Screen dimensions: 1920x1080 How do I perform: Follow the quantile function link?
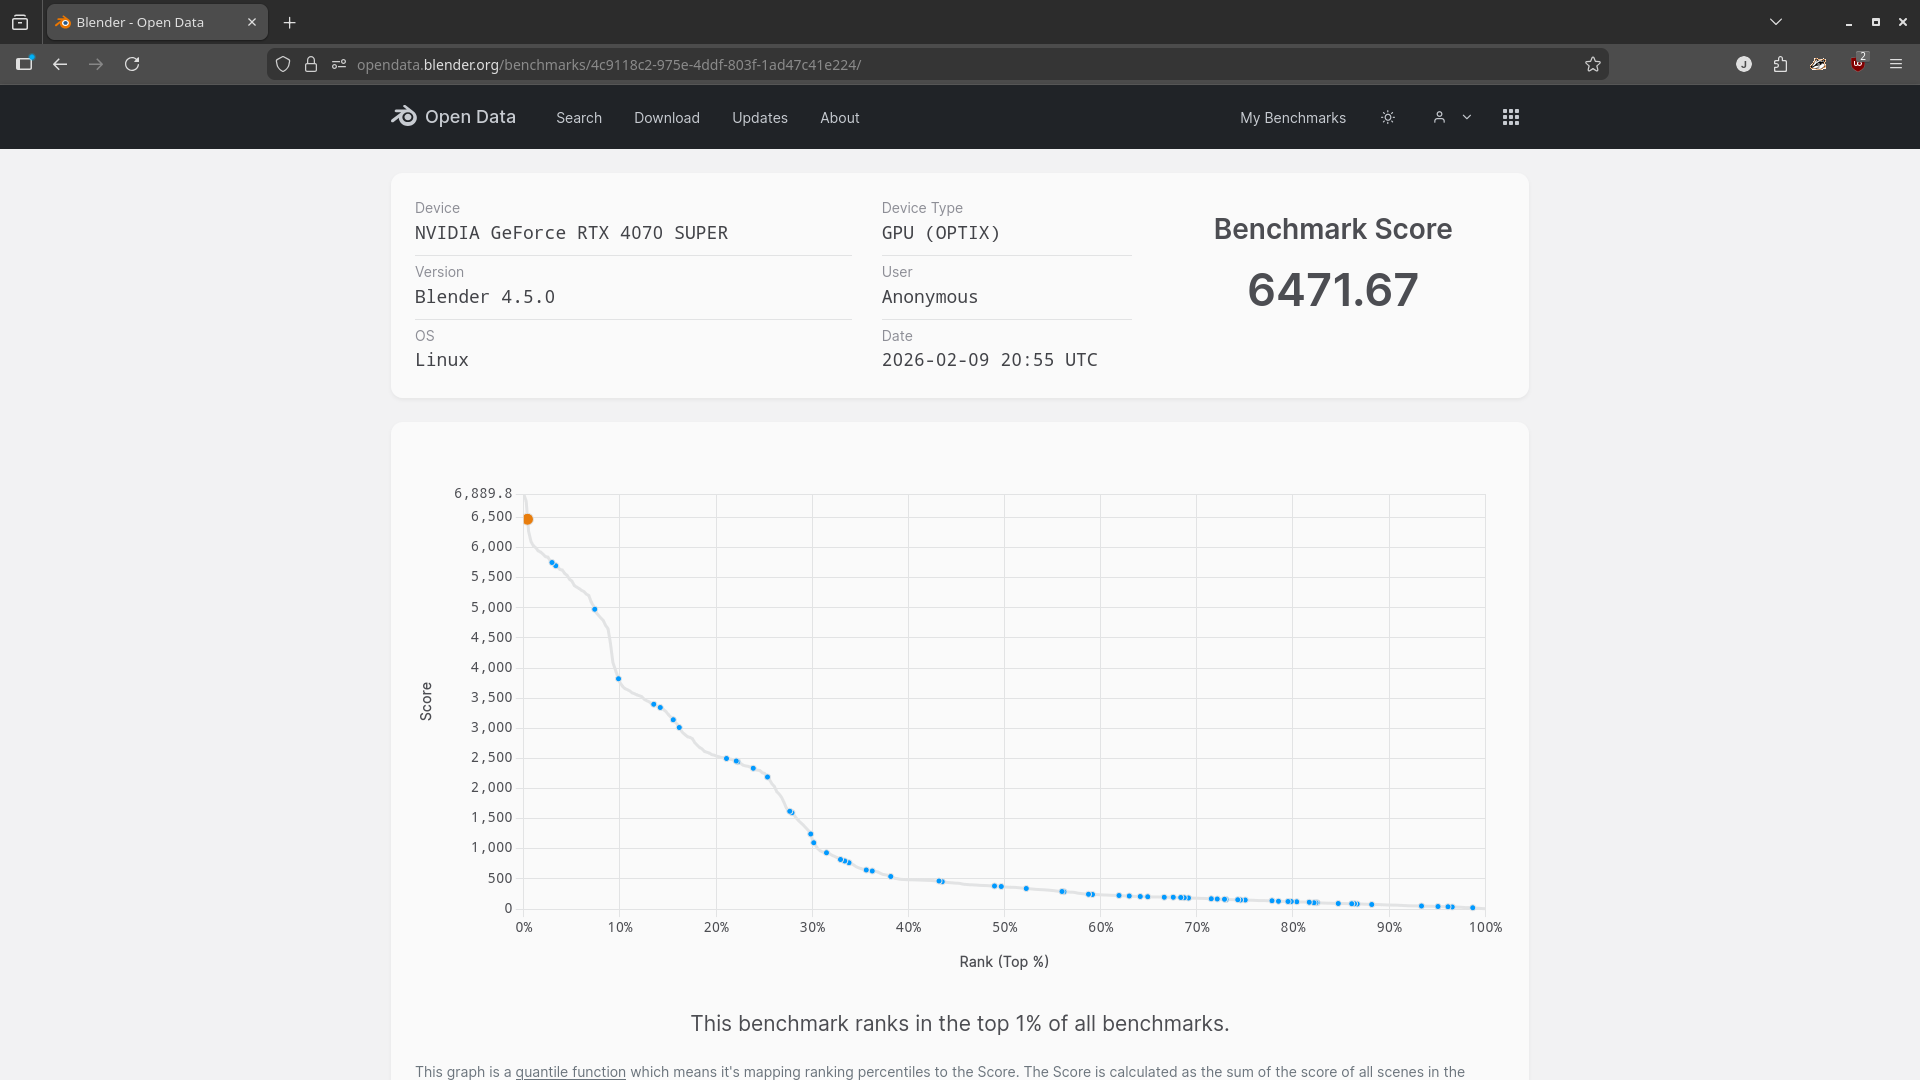coord(570,1071)
